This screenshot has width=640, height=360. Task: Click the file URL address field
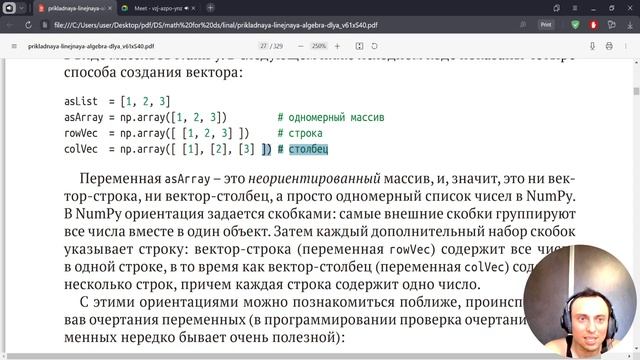pyautogui.click(x=216, y=25)
